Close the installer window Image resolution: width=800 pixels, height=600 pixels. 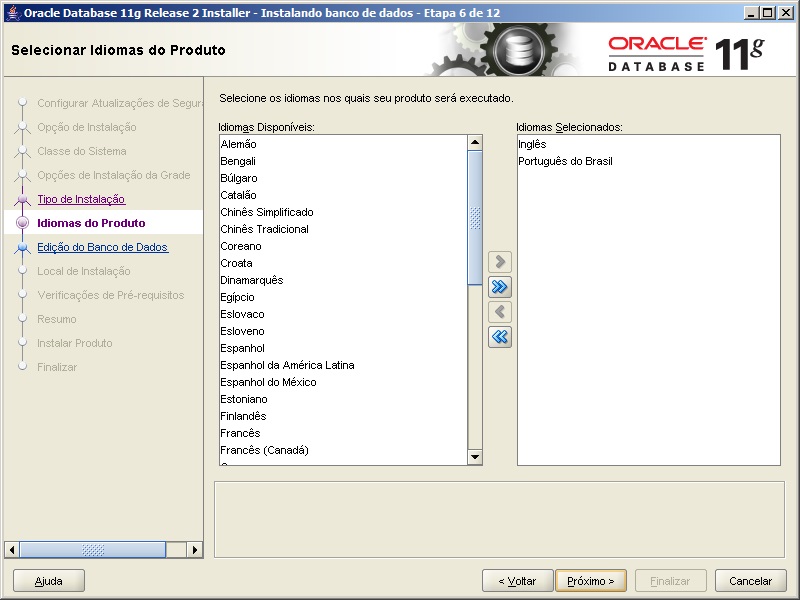(x=786, y=13)
